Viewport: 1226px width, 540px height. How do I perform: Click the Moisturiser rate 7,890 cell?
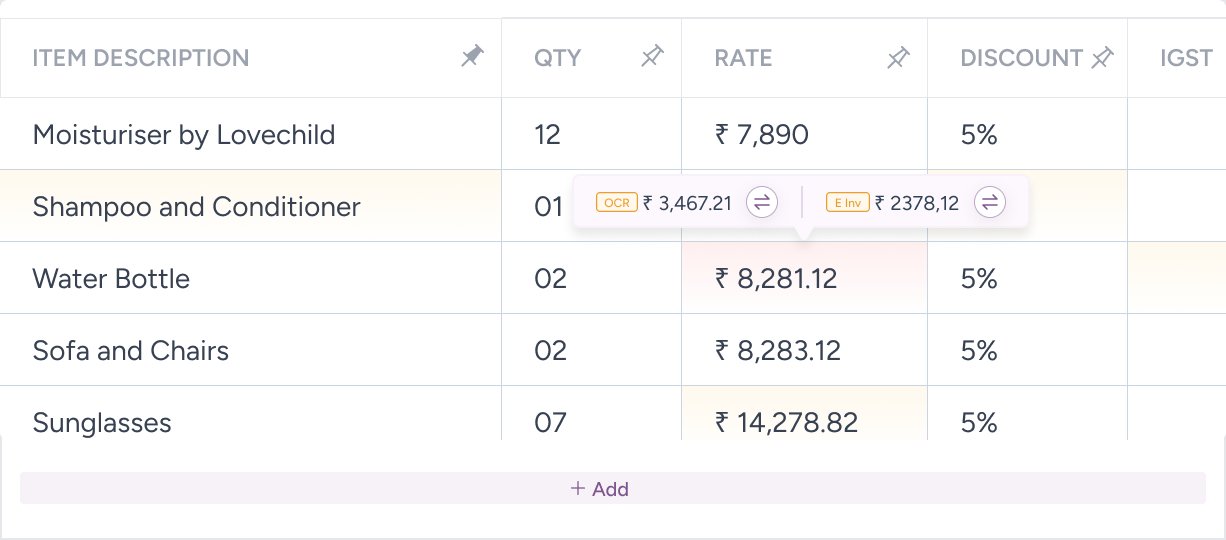pyautogui.click(x=761, y=134)
